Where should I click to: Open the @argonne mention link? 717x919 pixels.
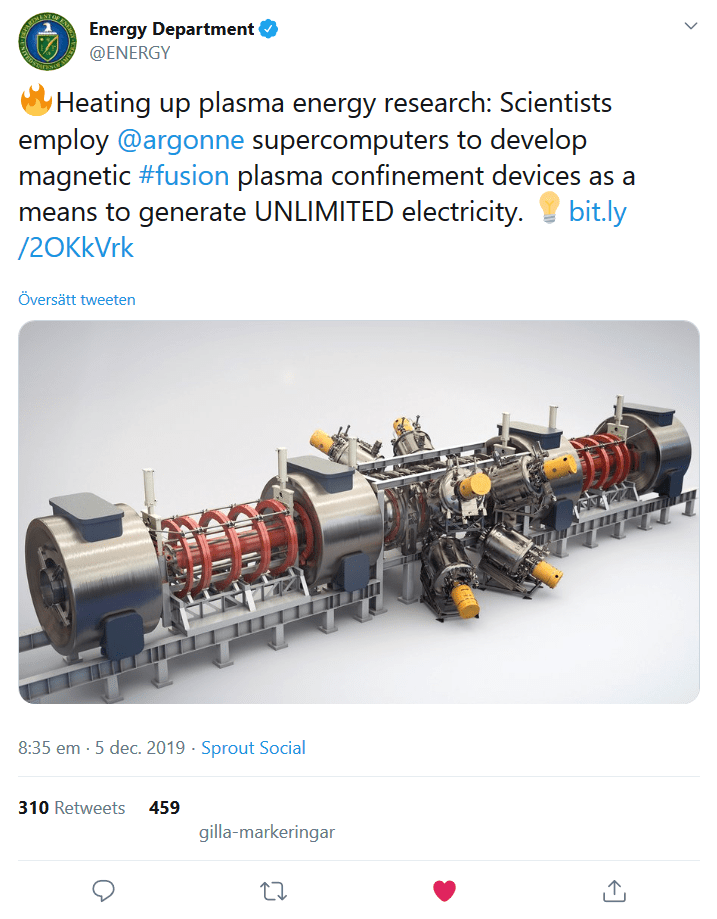point(180,139)
